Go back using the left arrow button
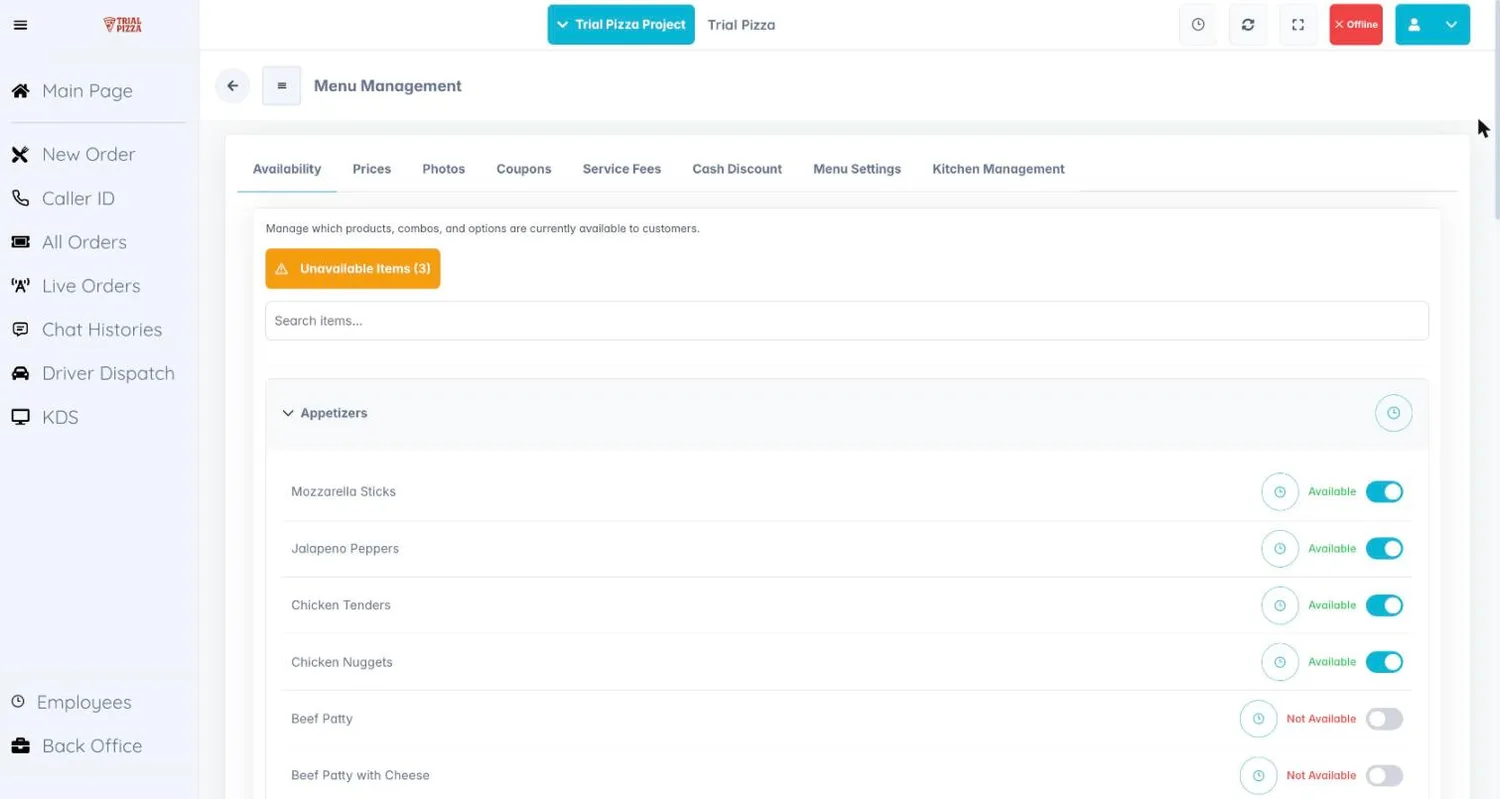This screenshot has width=1500, height=799. pyautogui.click(x=232, y=86)
